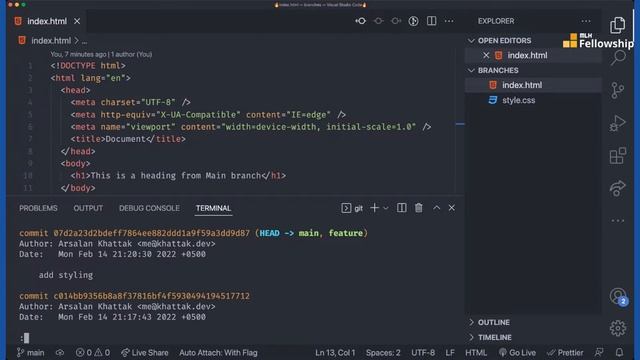
Task: Click the GitLens blame annotation text
Action: (101, 54)
